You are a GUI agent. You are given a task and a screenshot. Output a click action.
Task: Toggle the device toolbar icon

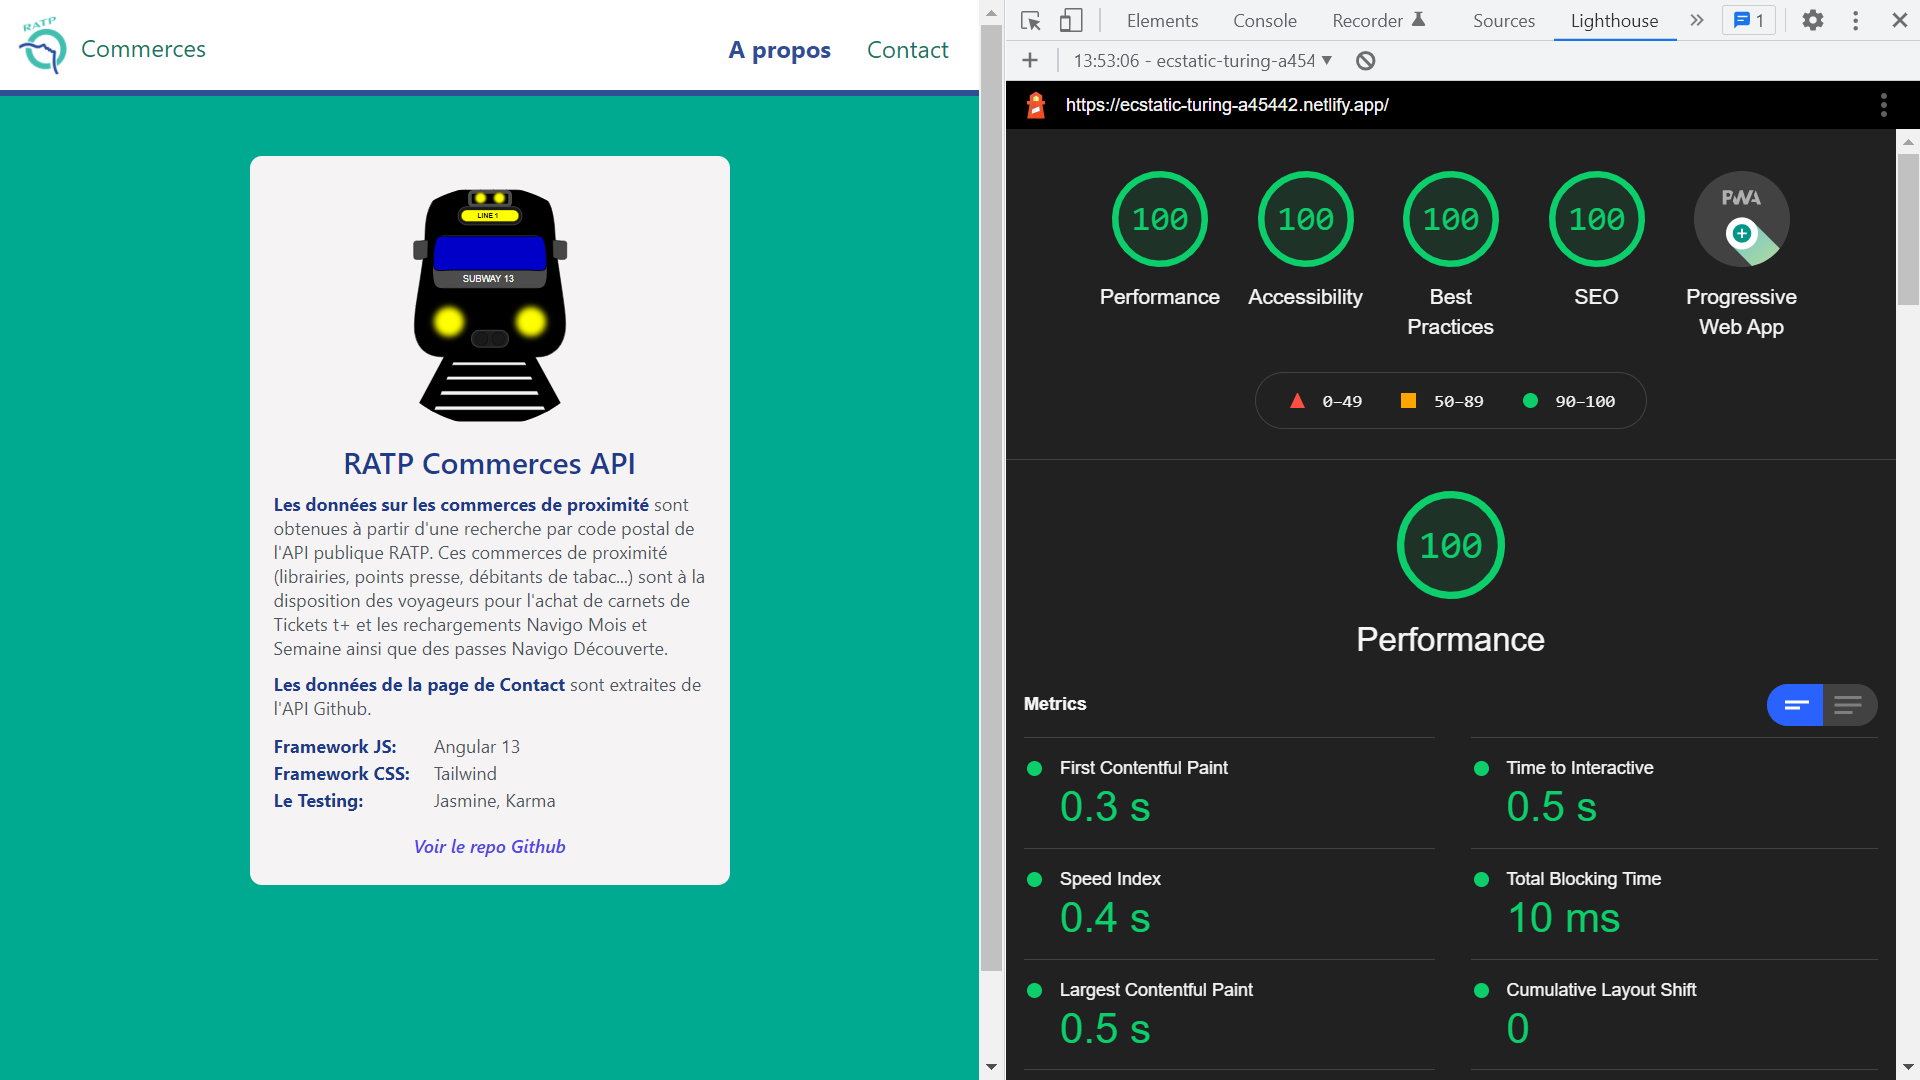(x=1071, y=20)
